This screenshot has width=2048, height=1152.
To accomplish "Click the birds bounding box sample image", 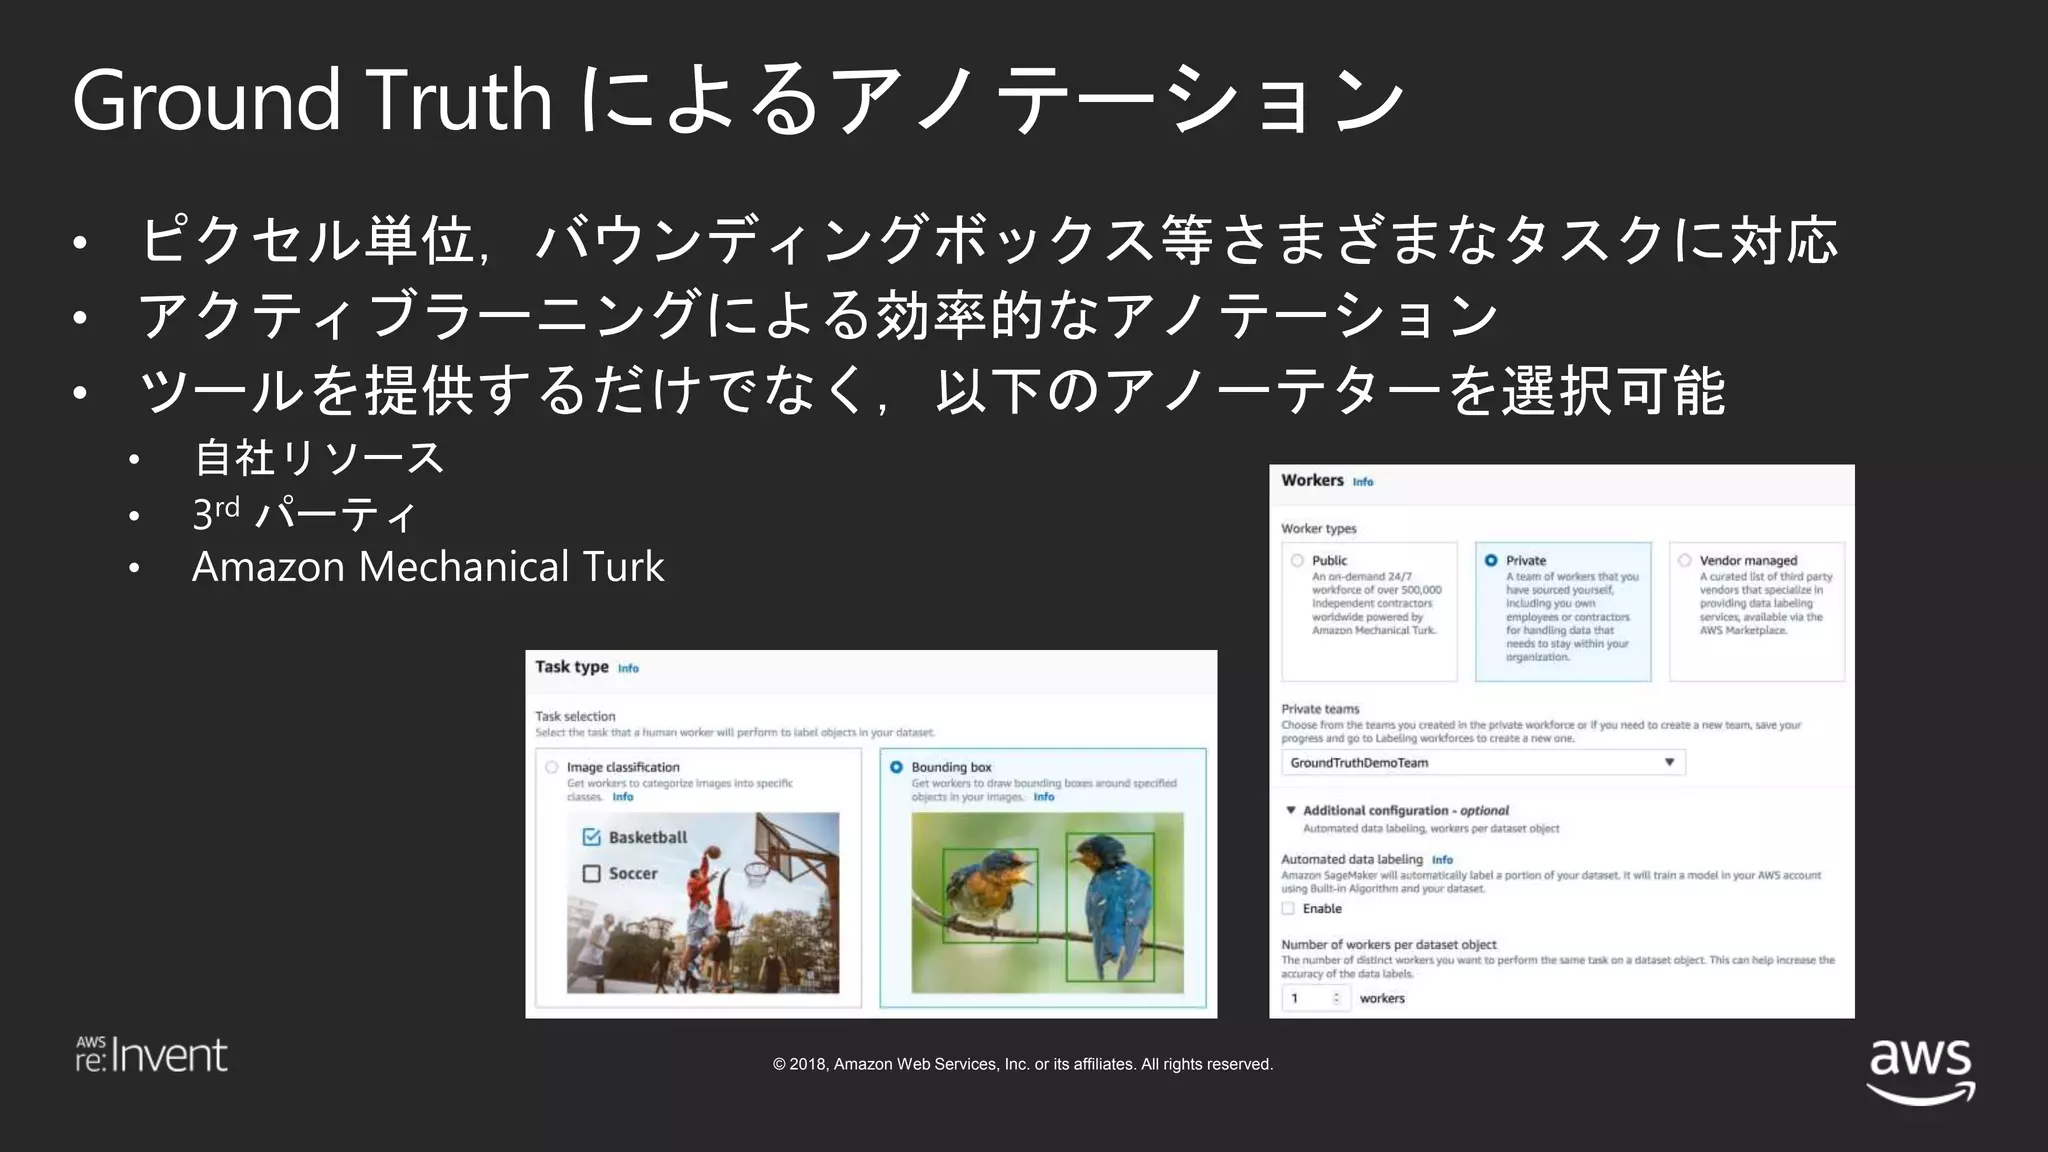I will [1047, 903].
